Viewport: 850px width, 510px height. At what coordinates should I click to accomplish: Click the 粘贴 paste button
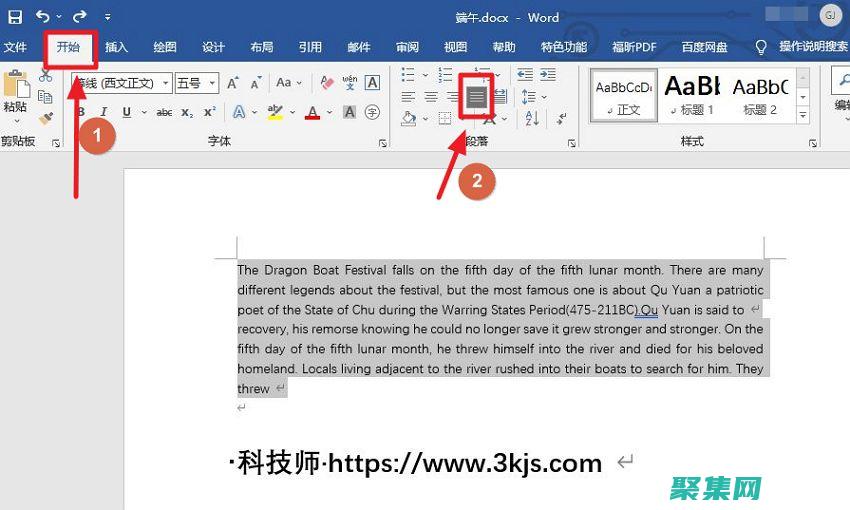point(15,95)
